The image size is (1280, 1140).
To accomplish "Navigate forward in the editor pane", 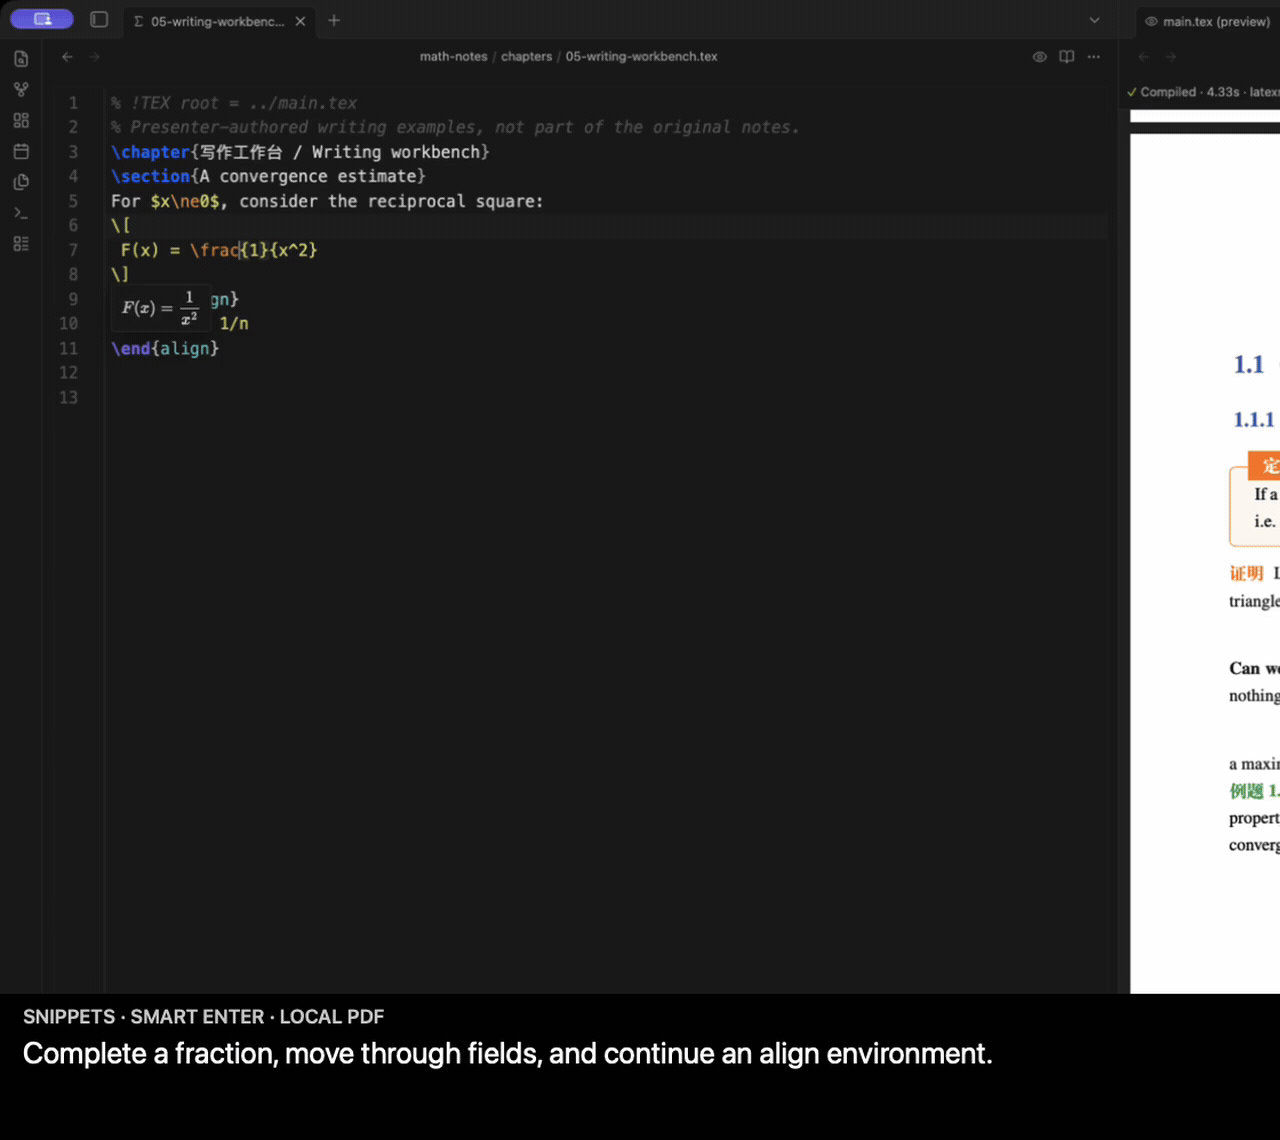I will pos(95,57).
